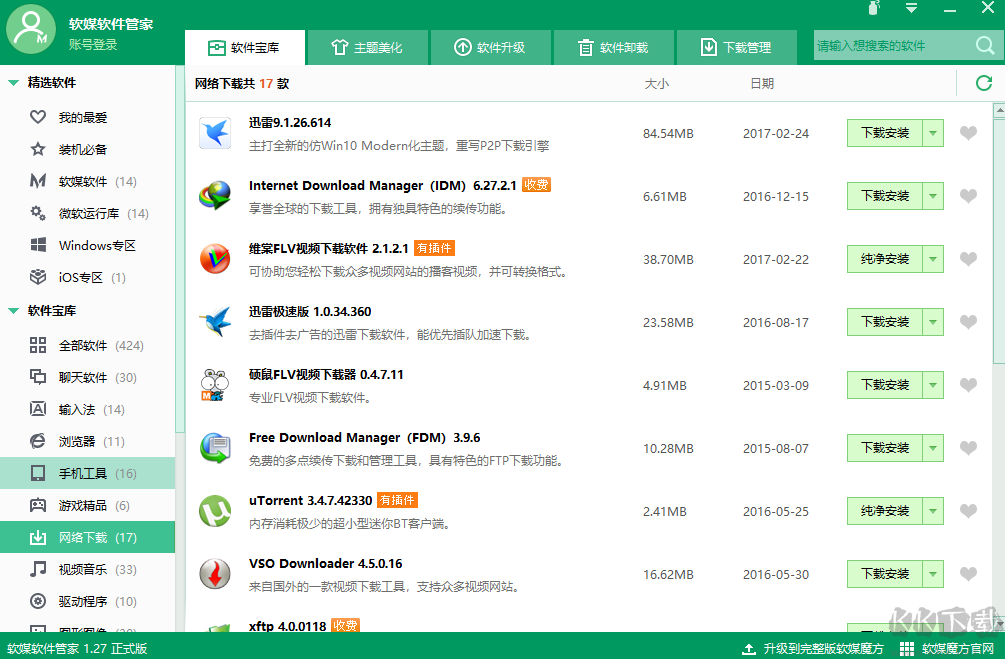1005x659 pixels.
Task: Open 软媒魔方官网 link
Action: coord(947,648)
